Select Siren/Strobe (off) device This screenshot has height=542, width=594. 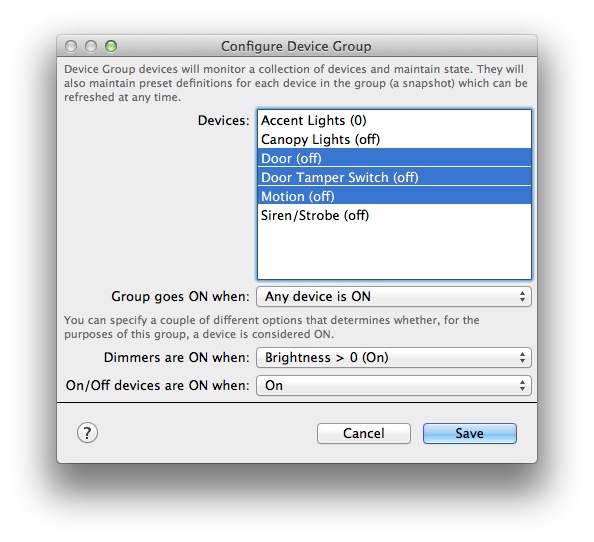point(394,215)
